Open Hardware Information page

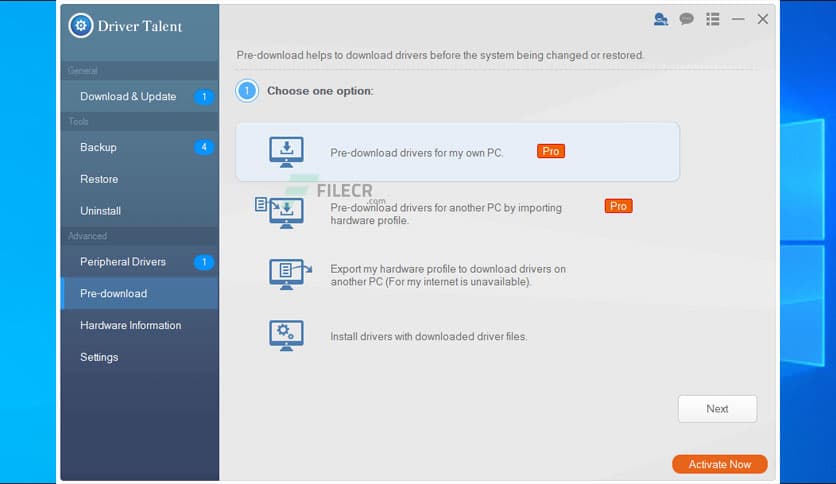[x=140, y=325]
